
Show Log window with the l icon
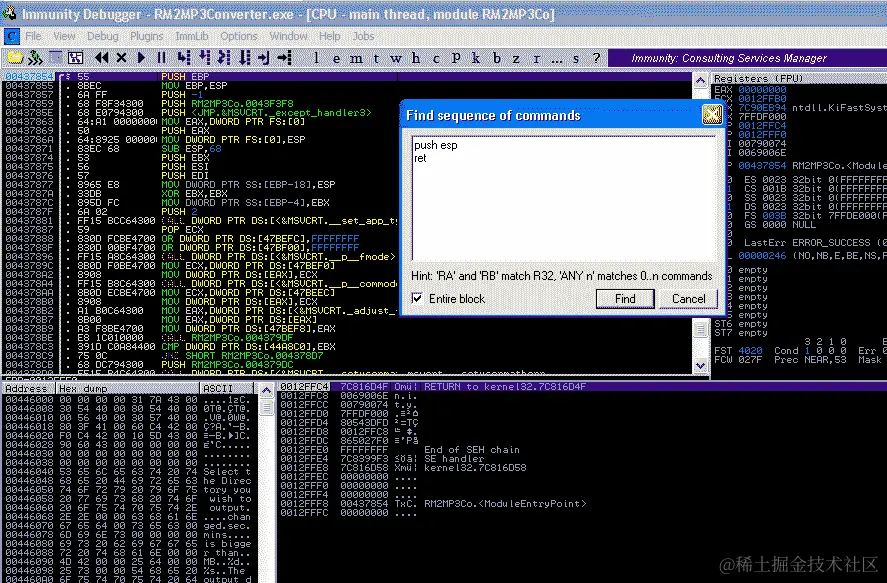pyautogui.click(x=316, y=58)
